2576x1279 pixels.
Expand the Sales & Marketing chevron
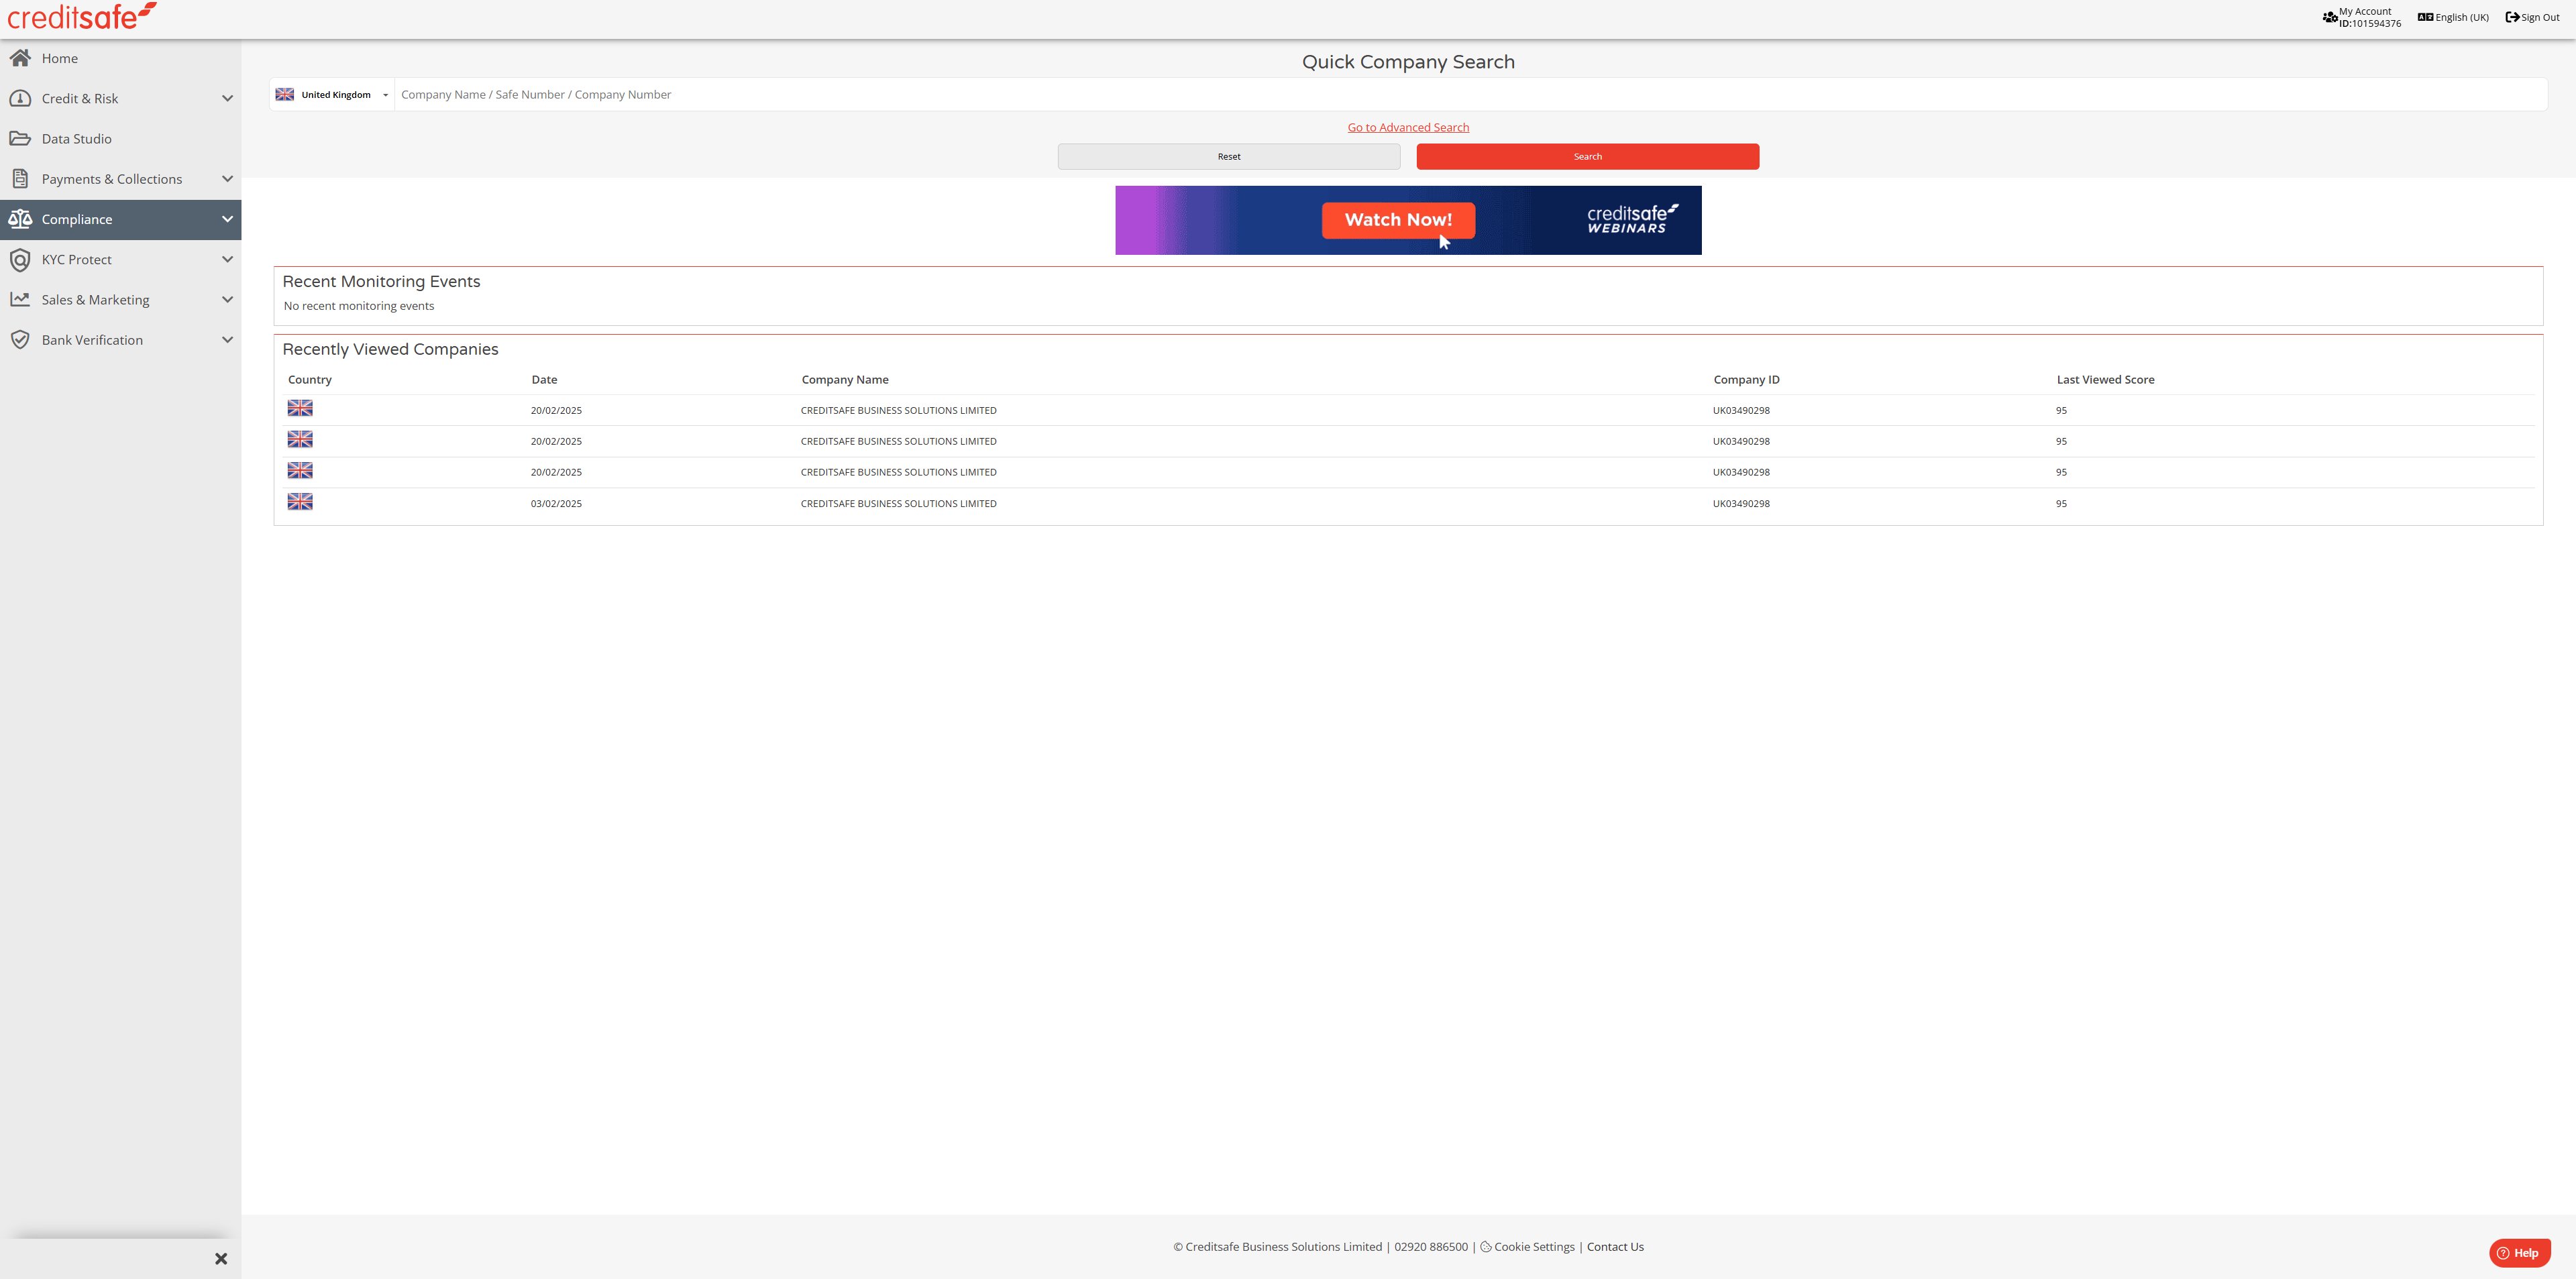pos(227,300)
